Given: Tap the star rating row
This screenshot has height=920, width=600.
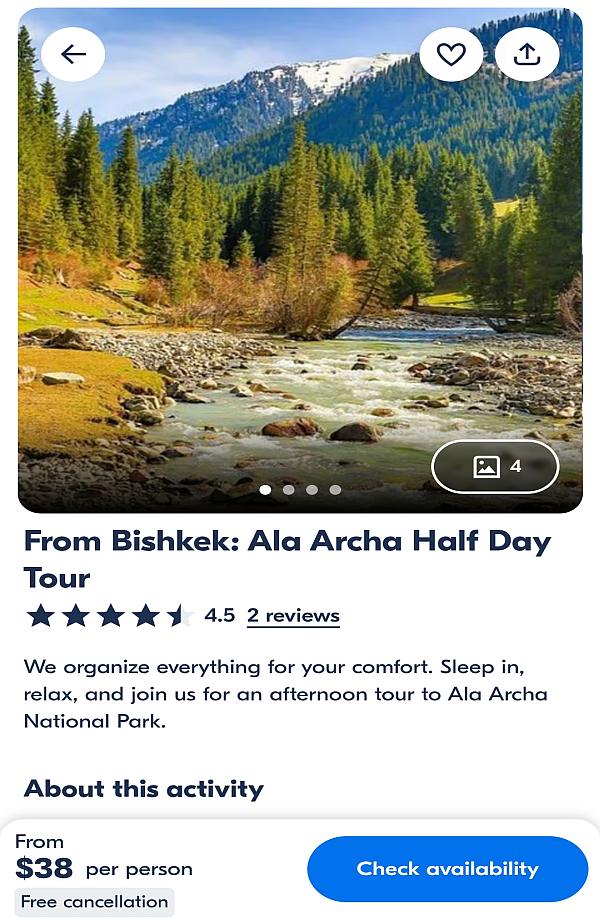Looking at the screenshot, I should click(110, 615).
